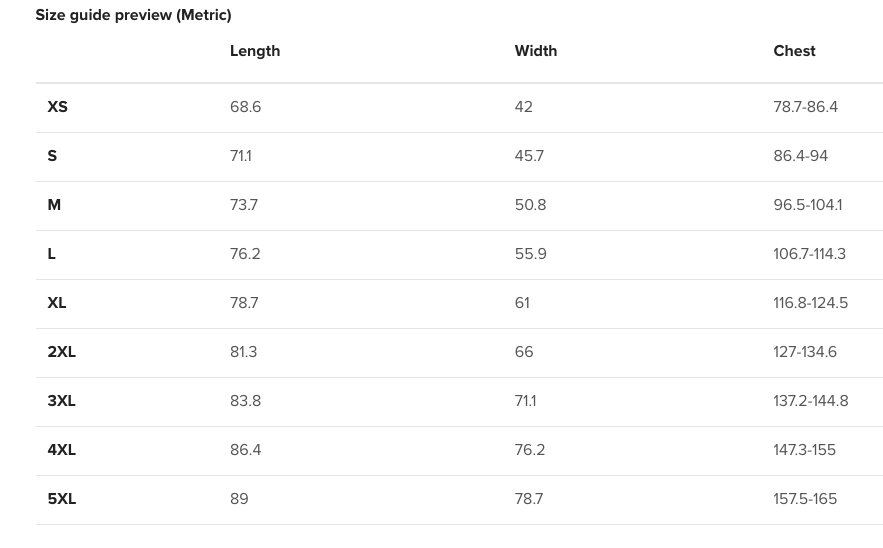
Task: Click the L chest range 106.7-114.3
Action: click(x=809, y=254)
